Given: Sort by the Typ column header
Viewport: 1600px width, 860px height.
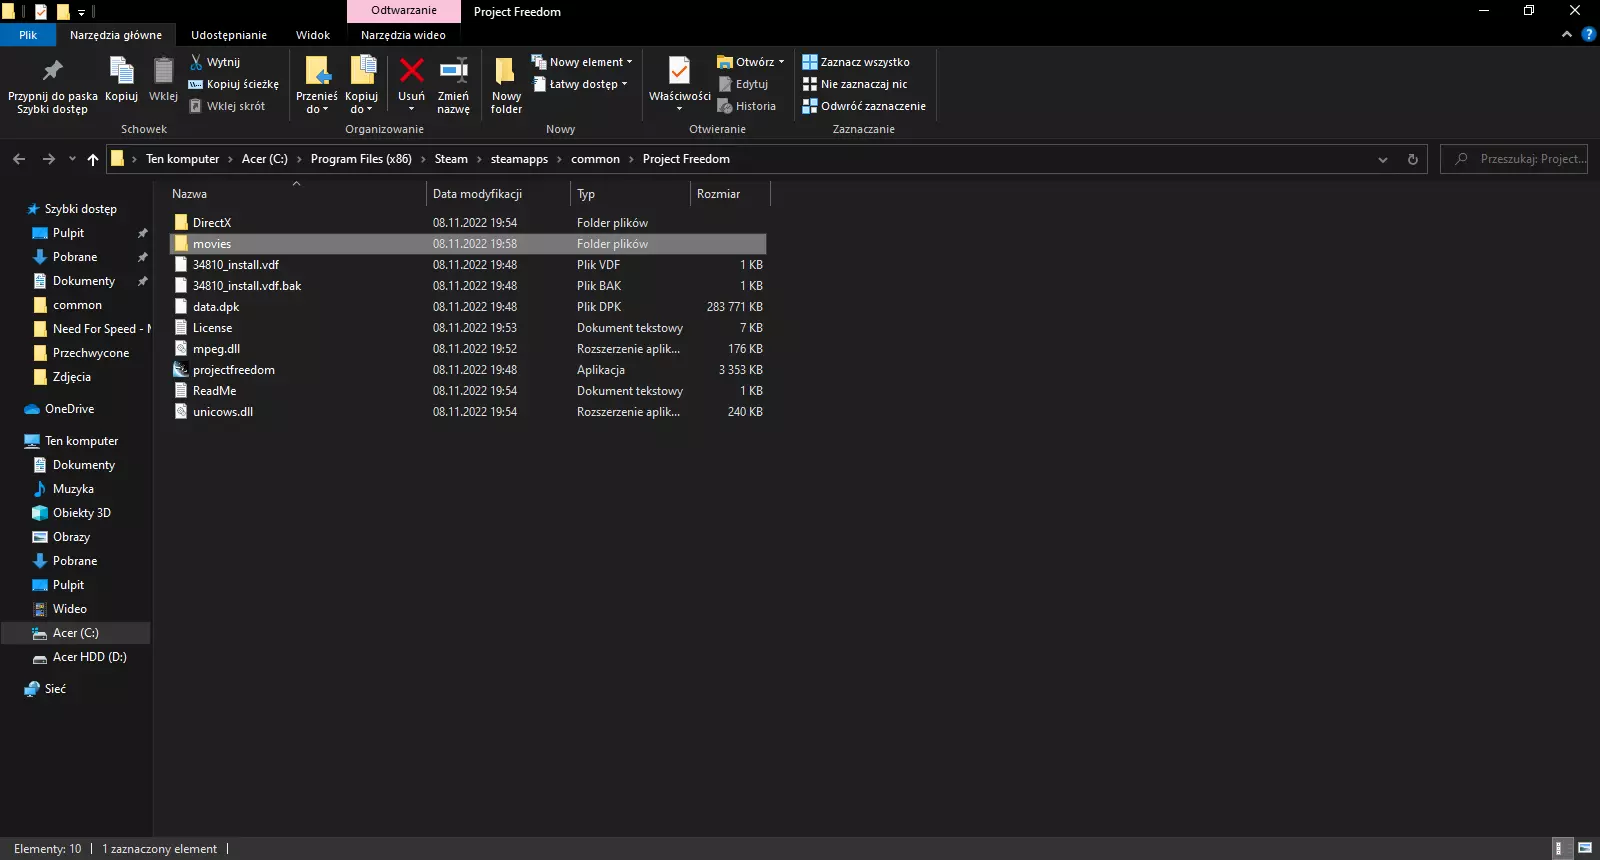Looking at the screenshot, I should [630, 194].
